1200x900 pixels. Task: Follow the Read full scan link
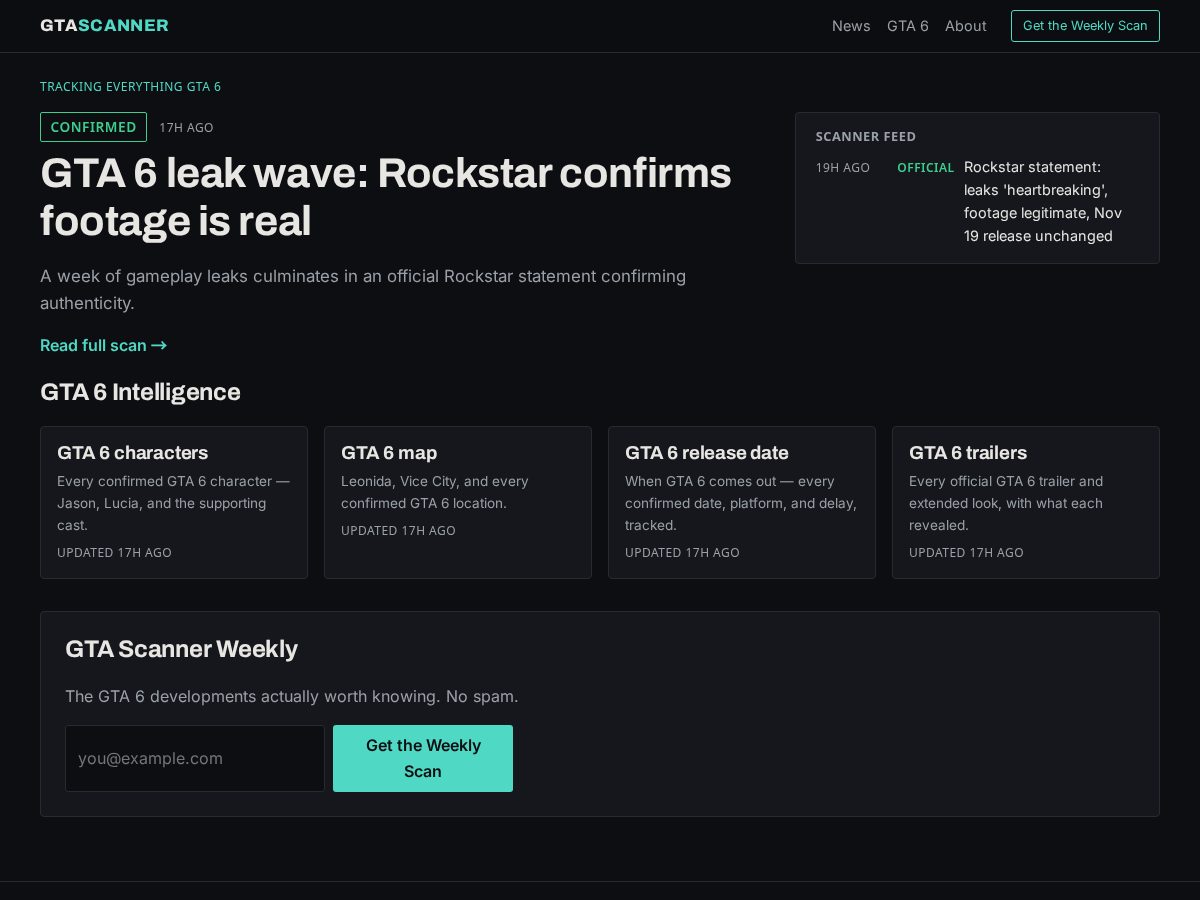[103, 345]
